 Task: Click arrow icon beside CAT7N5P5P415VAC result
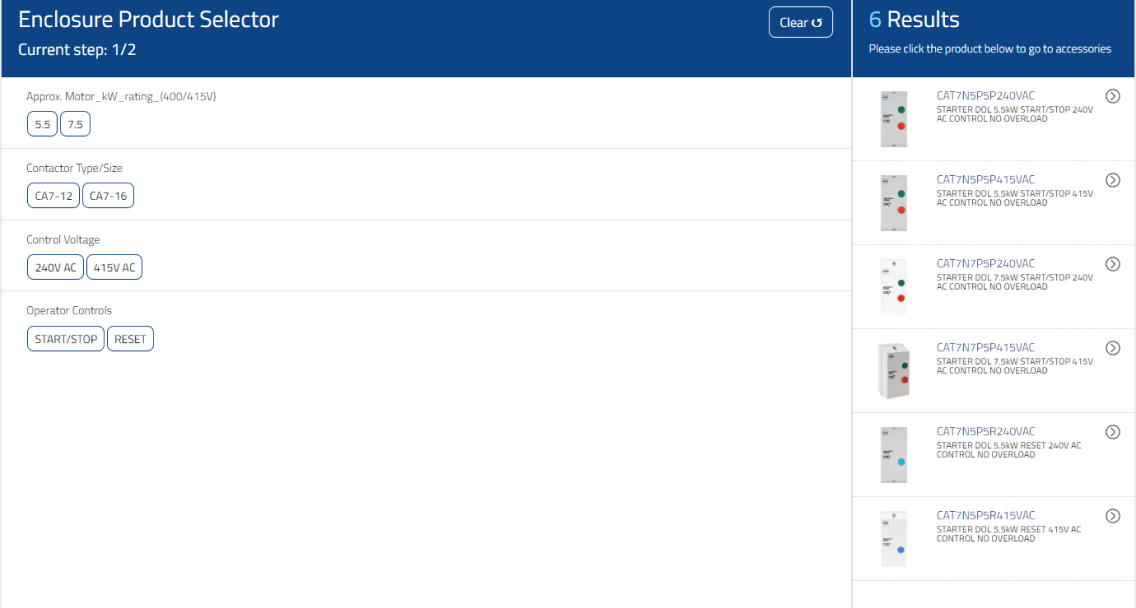pos(1112,180)
